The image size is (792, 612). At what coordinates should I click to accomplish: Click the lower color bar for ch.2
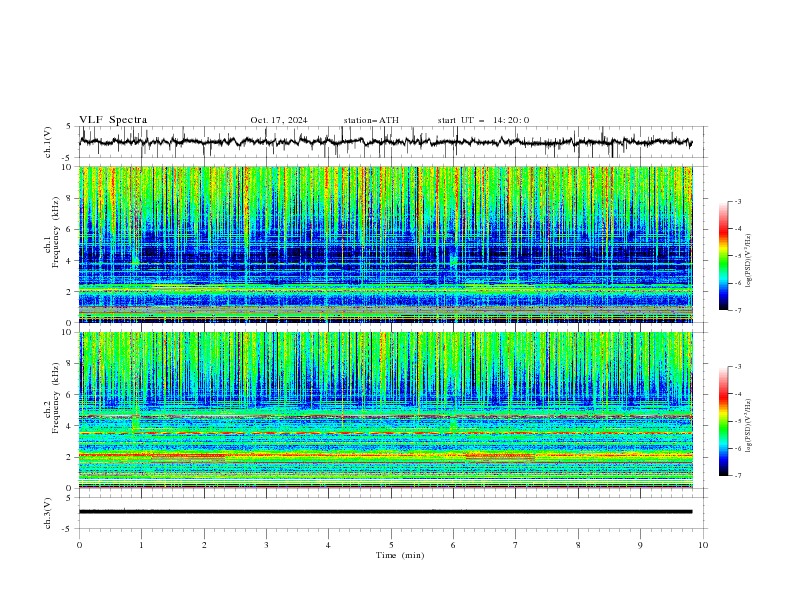tap(724, 421)
